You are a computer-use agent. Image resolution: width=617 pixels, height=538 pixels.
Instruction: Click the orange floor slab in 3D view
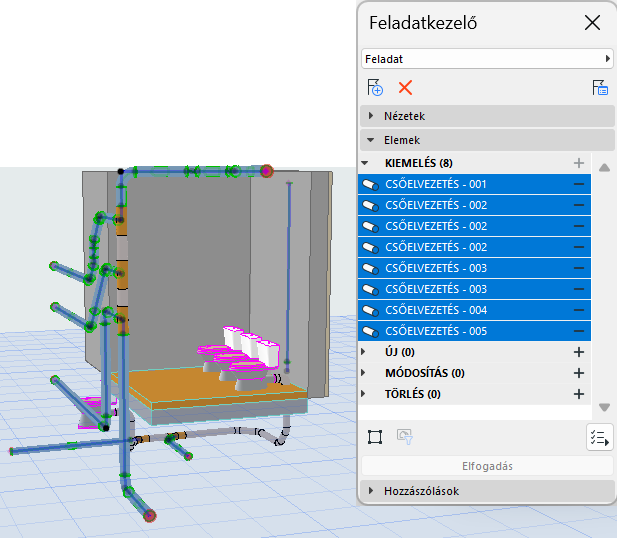209,388
